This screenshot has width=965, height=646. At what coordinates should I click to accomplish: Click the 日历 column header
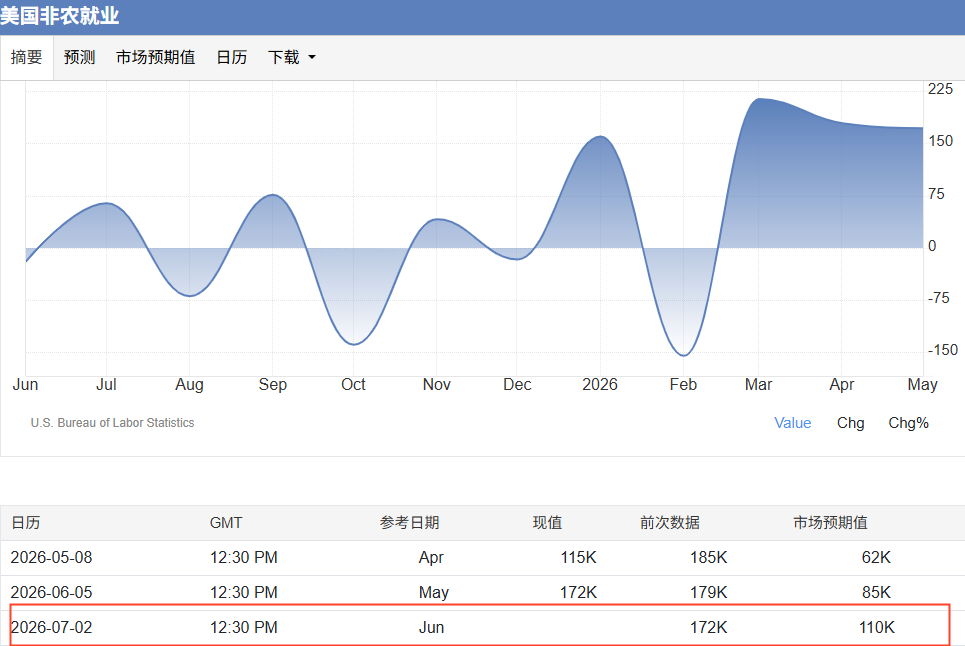[25, 523]
